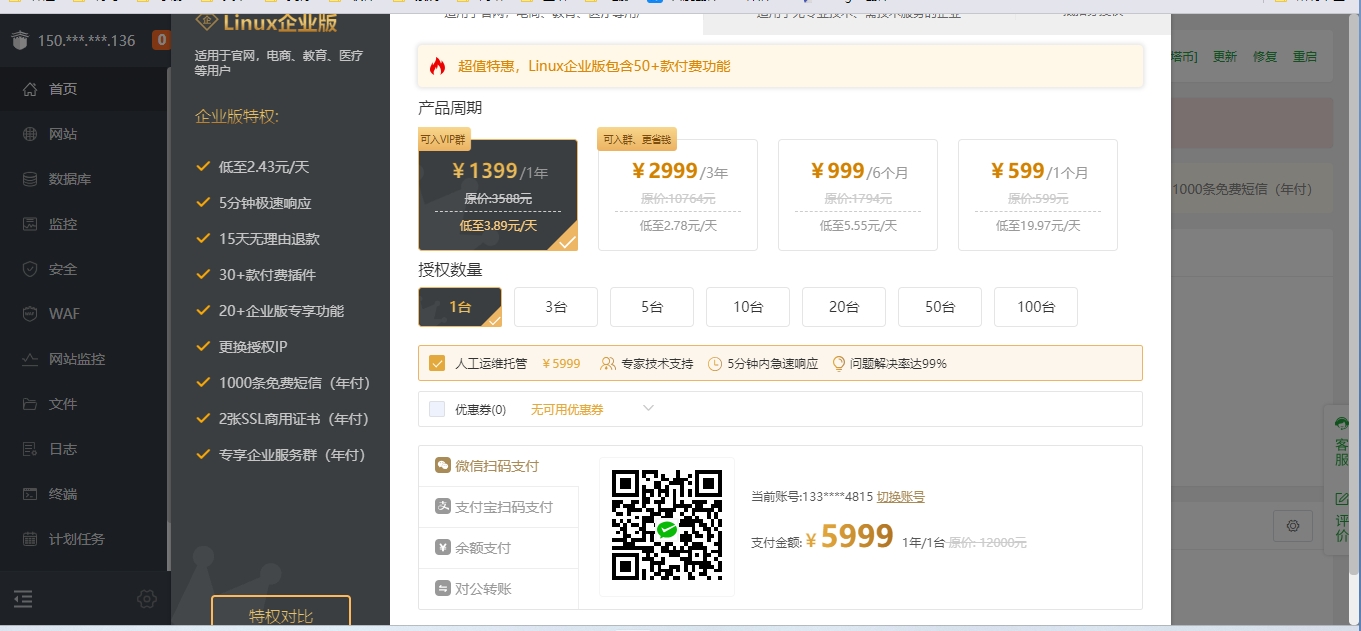Choose 10台 authorization quantity
The image size is (1361, 631).
pyautogui.click(x=748, y=307)
